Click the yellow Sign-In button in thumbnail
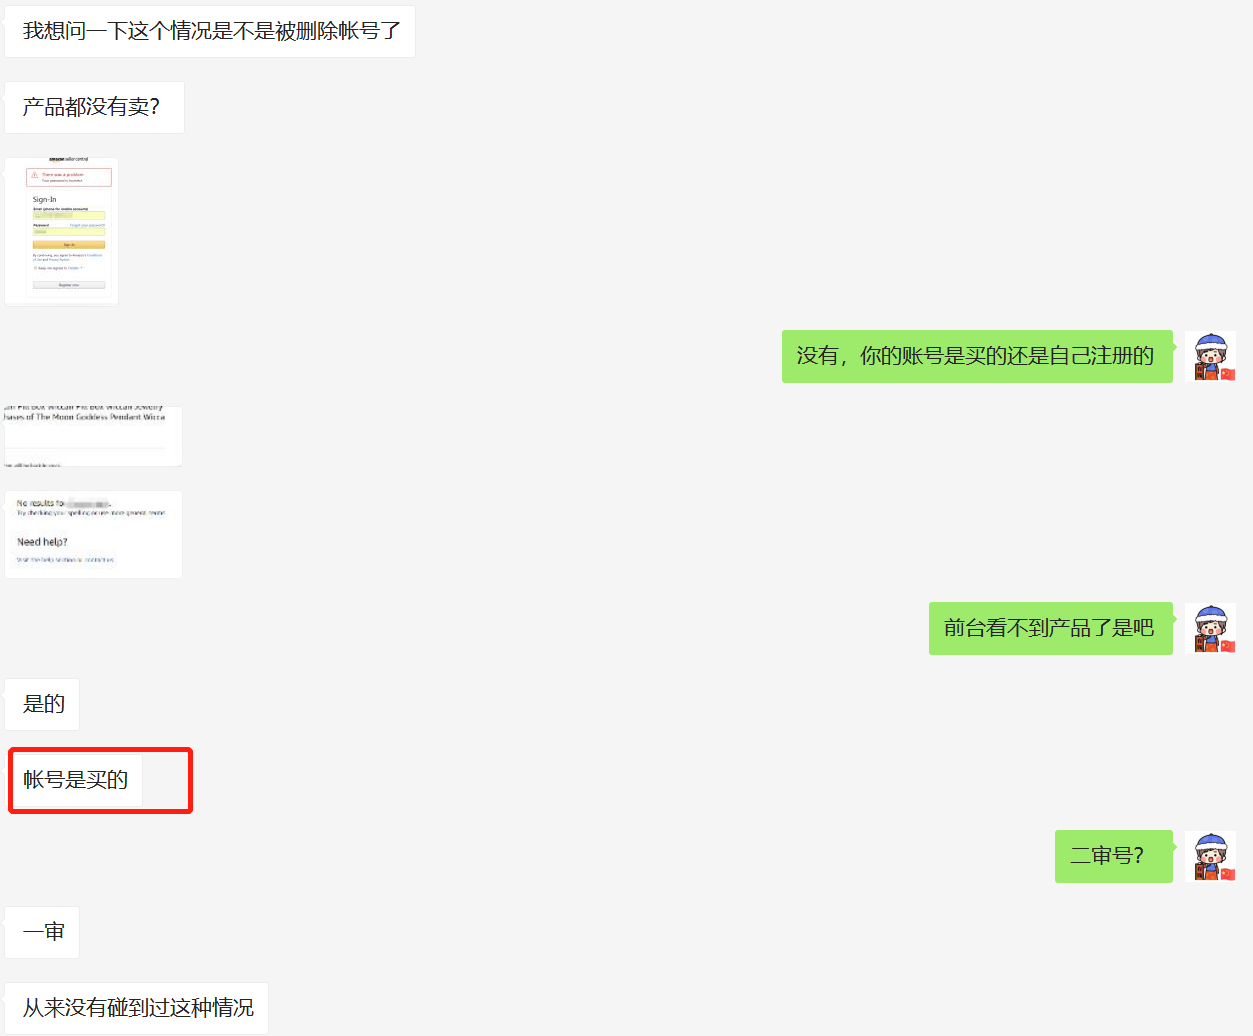This screenshot has width=1253, height=1036. (69, 244)
